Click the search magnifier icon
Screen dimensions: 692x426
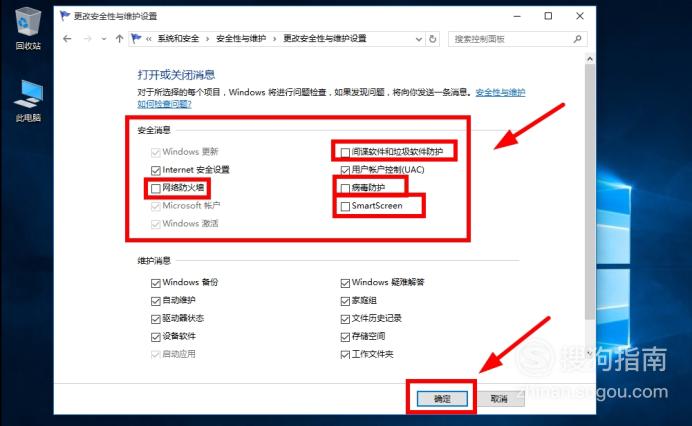pos(577,39)
